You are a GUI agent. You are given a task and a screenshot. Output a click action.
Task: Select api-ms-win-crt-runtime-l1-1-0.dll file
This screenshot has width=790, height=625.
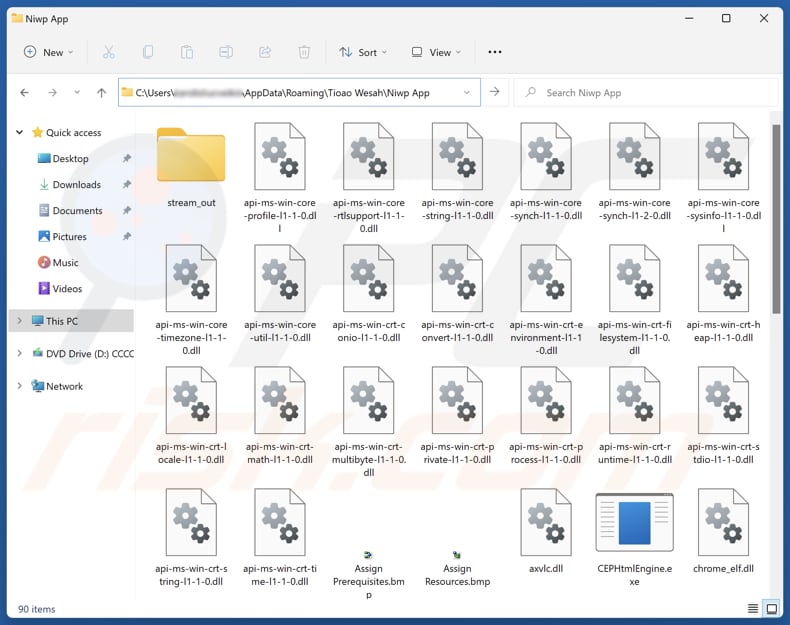click(x=635, y=415)
